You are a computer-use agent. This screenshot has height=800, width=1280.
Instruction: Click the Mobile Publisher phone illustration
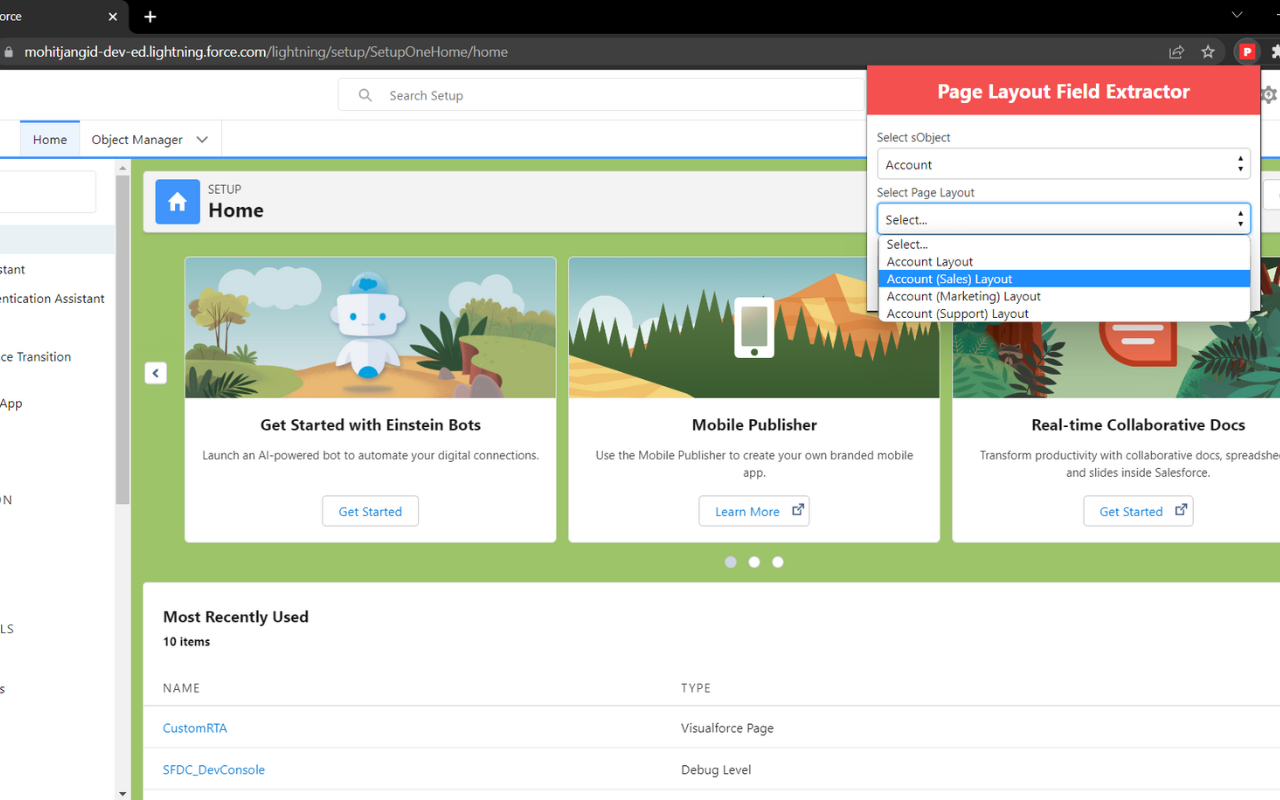[x=754, y=327]
